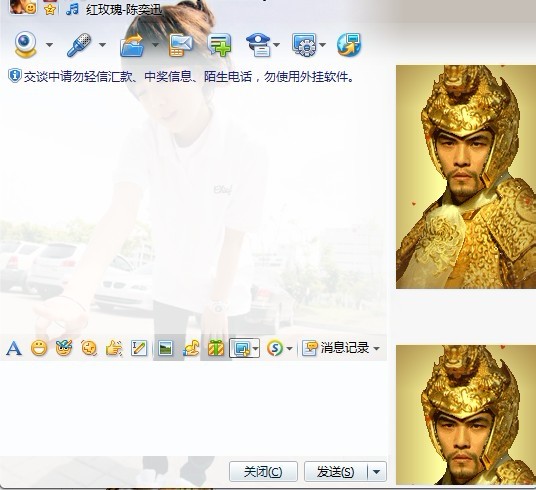536x490 pixels.
Task: Create a discussion group with green plus icon
Action: pyautogui.click(x=219, y=45)
